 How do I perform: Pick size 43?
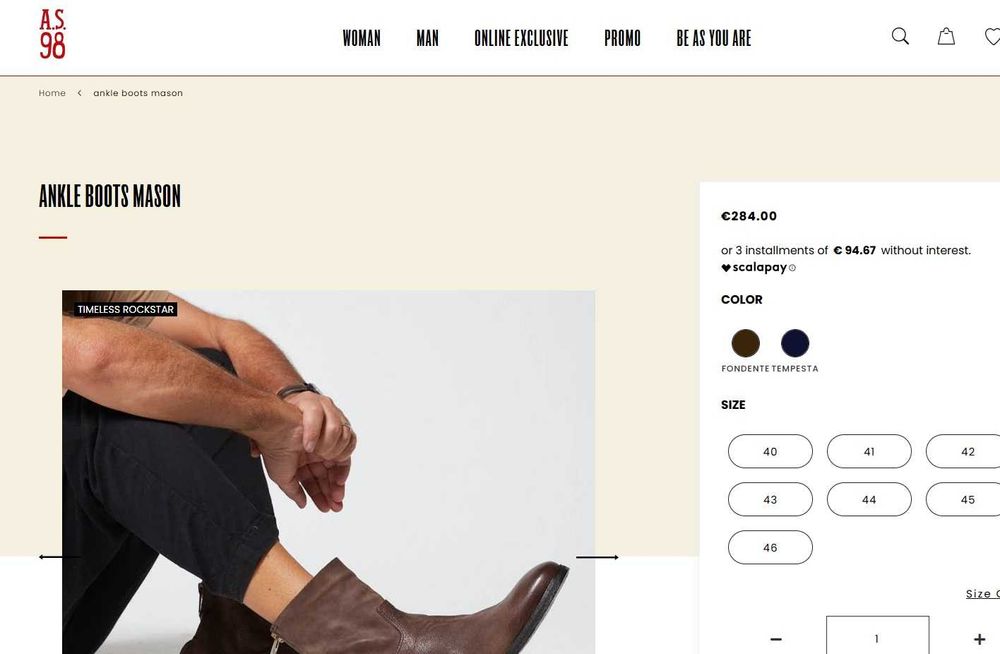click(770, 499)
